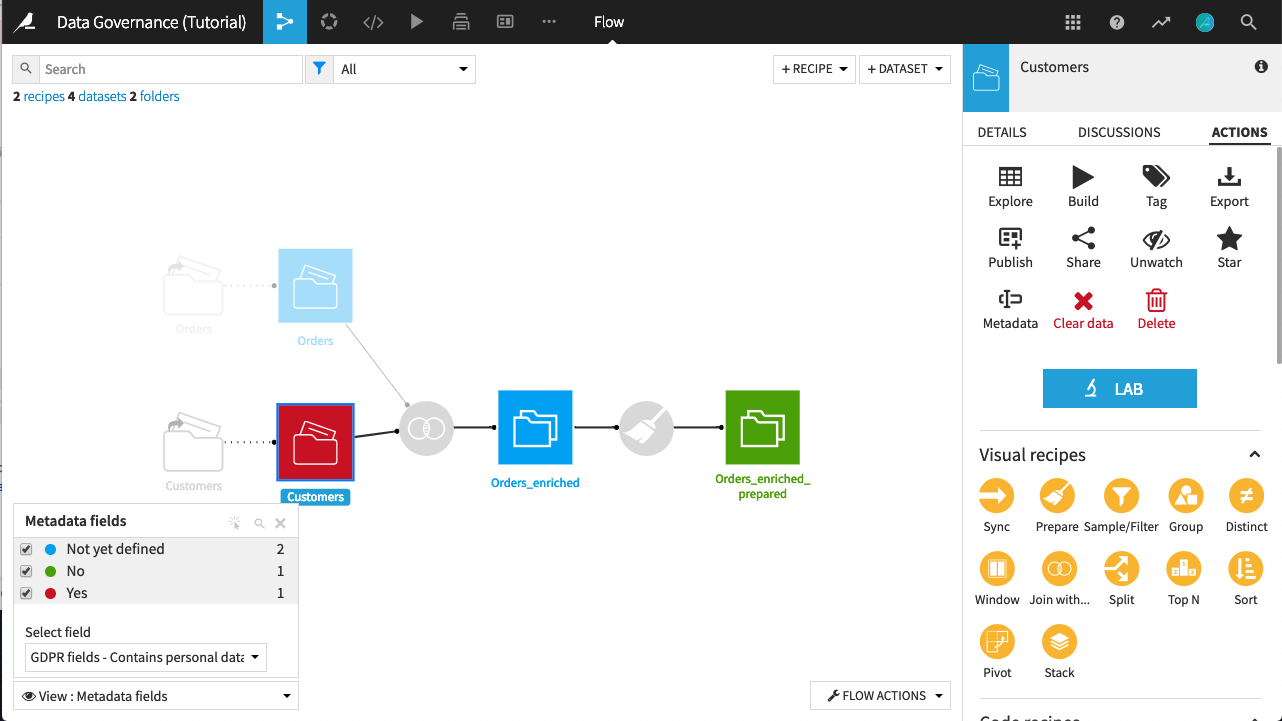This screenshot has width=1282, height=721.
Task: Click the flow Search input field
Action: pos(170,69)
